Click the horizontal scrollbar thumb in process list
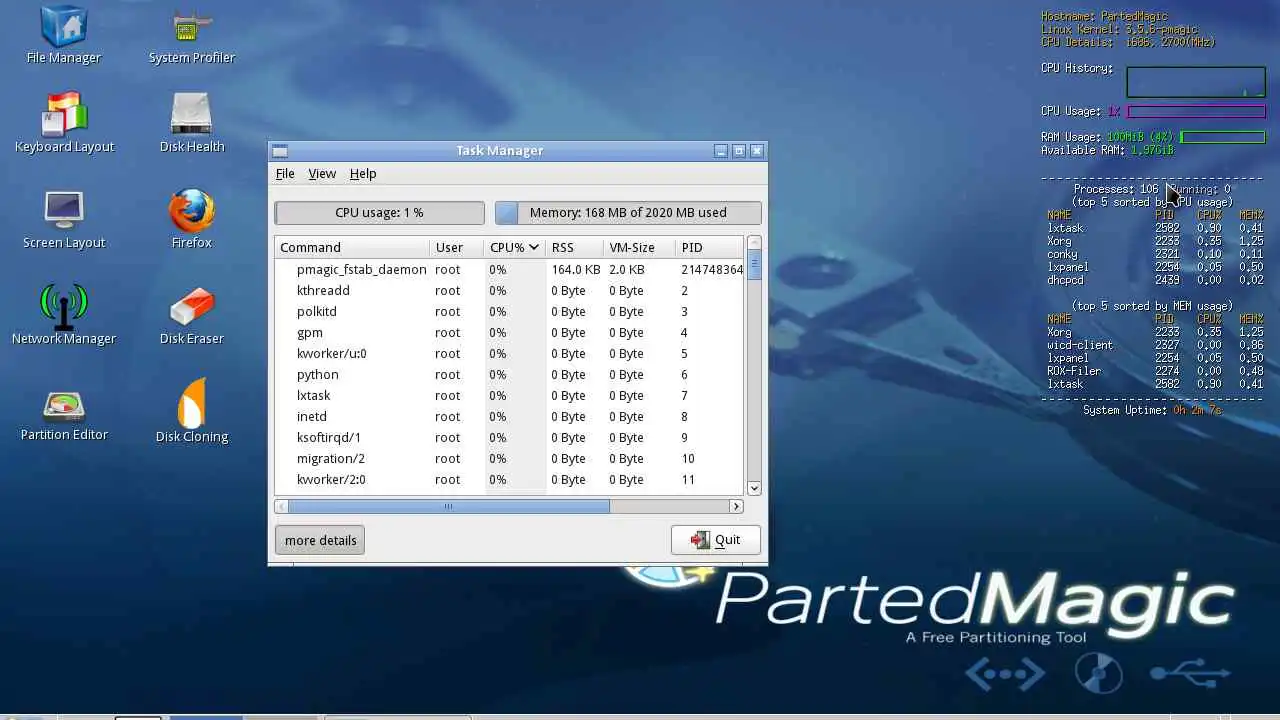Screen dimensions: 1280x720 [x=448, y=506]
